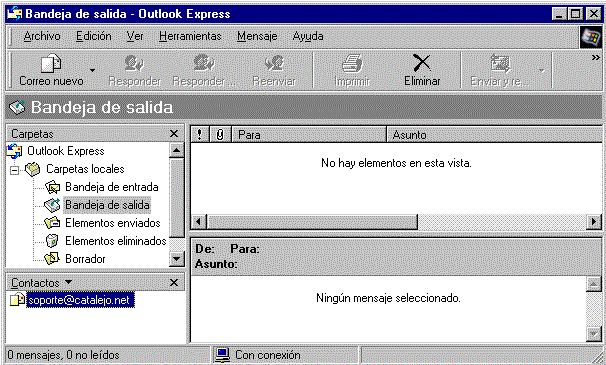Select the Imprimir printer icon
The image size is (606, 365).
352,63
